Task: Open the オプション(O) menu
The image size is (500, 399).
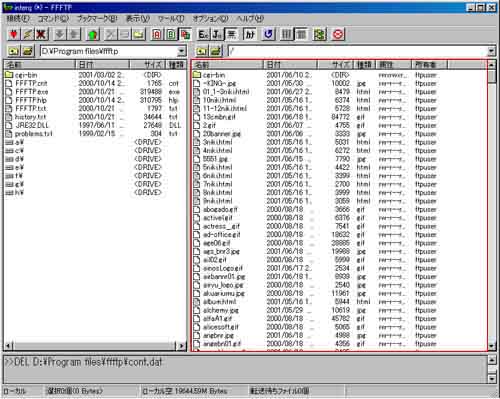Action: click(211, 19)
